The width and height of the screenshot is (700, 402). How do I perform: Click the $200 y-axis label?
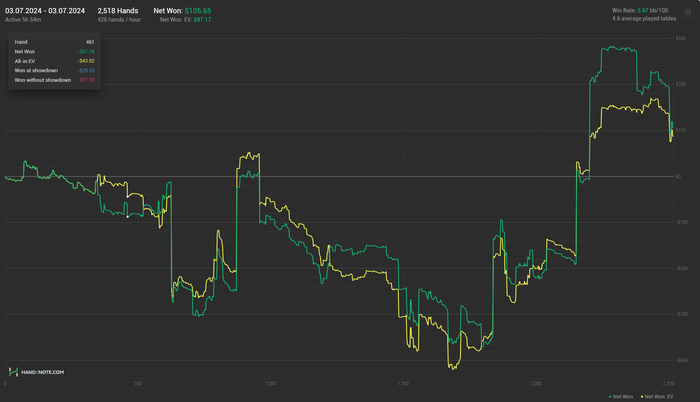[x=680, y=84]
